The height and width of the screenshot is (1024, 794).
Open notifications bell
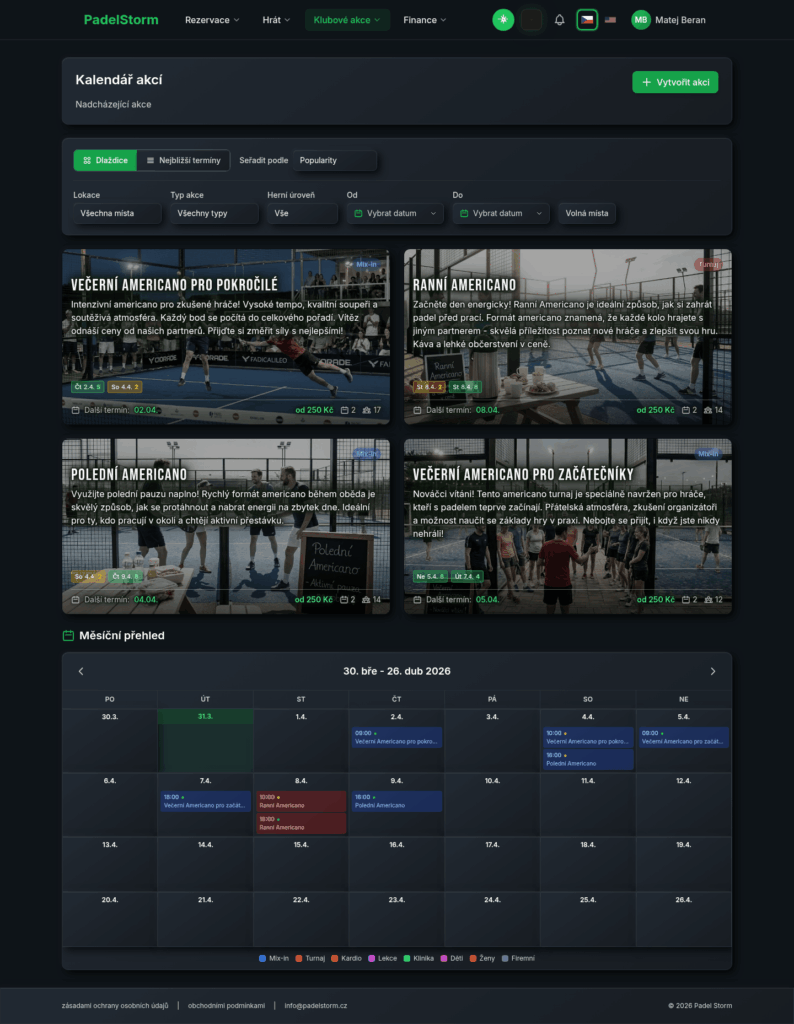(x=560, y=20)
